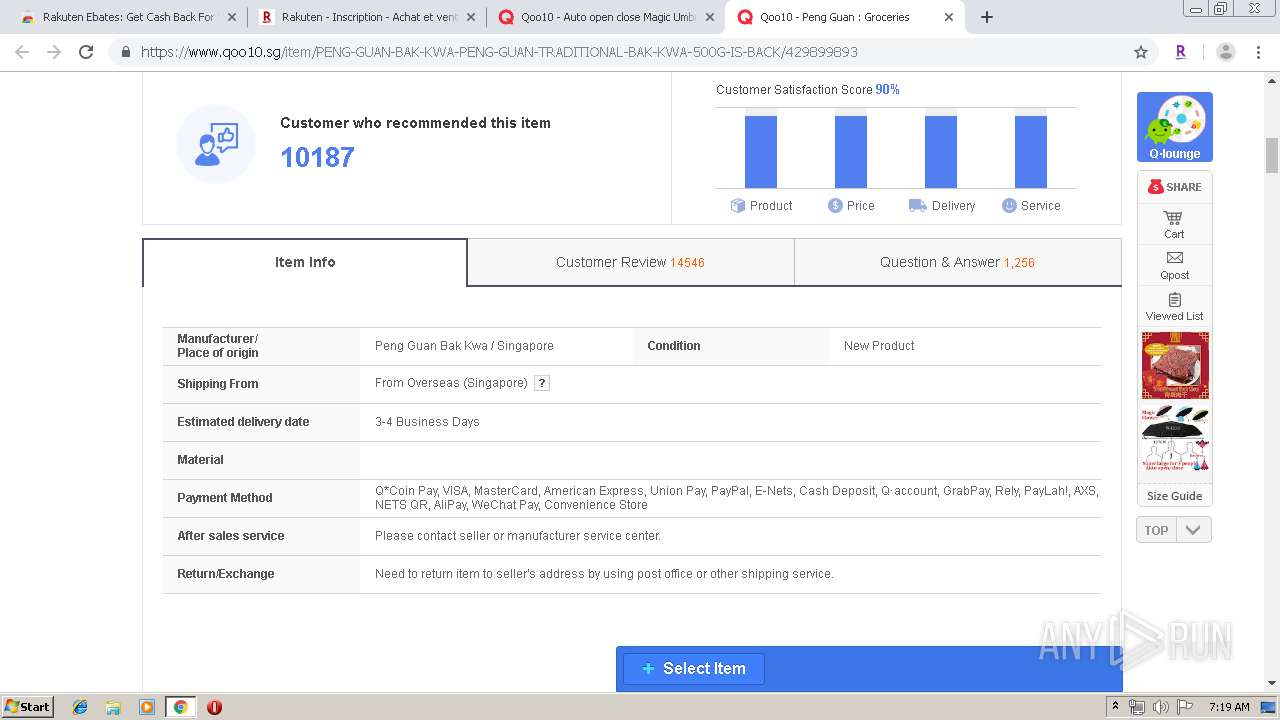
Task: Open the Rakuten extension icon in the toolbar
Action: click(x=1181, y=52)
